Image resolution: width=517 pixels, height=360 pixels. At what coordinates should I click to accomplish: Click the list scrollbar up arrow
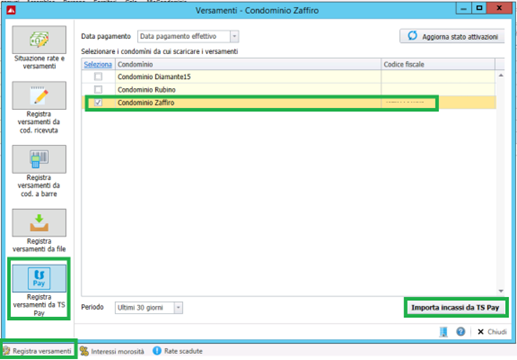(501, 76)
